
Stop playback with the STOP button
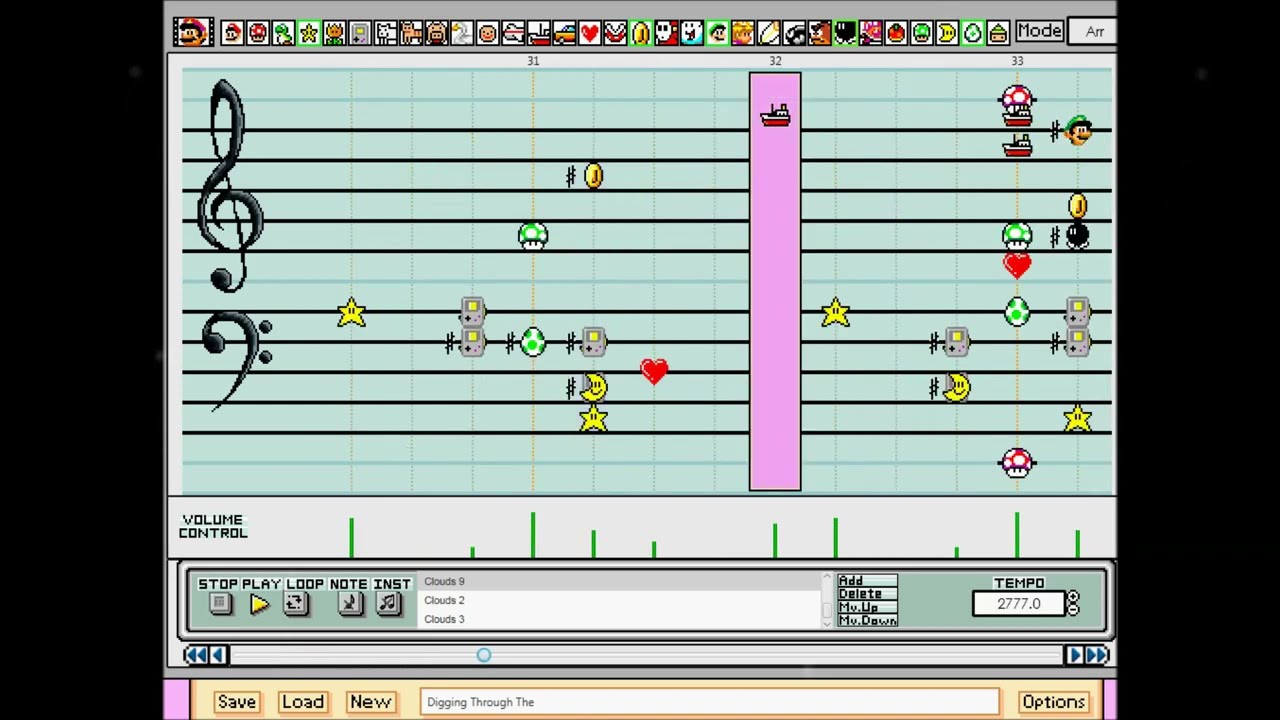point(221,603)
